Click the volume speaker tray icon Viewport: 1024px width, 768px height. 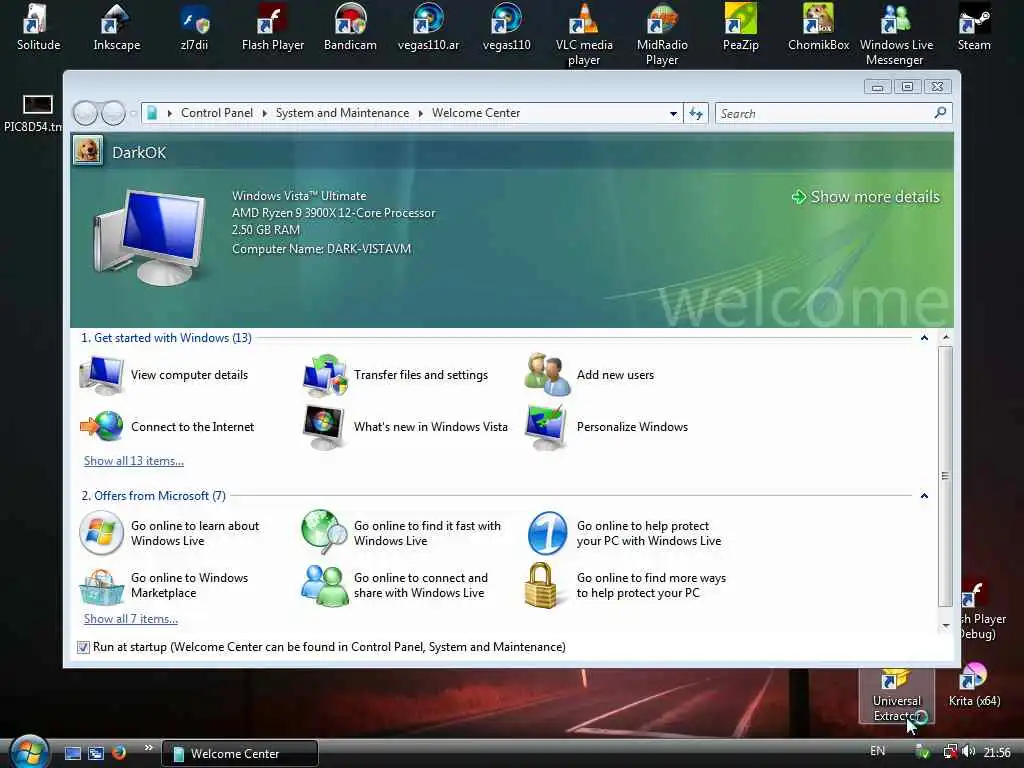click(x=968, y=752)
